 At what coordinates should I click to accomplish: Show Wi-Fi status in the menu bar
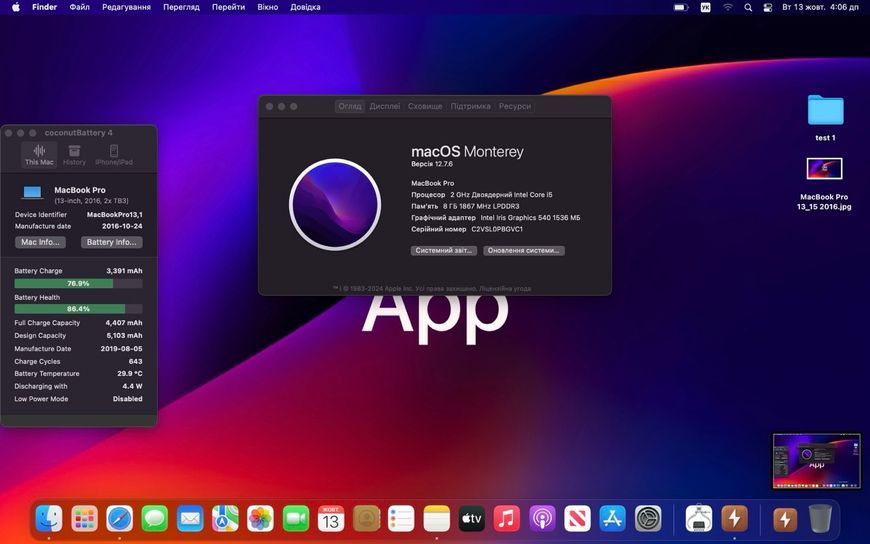click(x=727, y=7)
